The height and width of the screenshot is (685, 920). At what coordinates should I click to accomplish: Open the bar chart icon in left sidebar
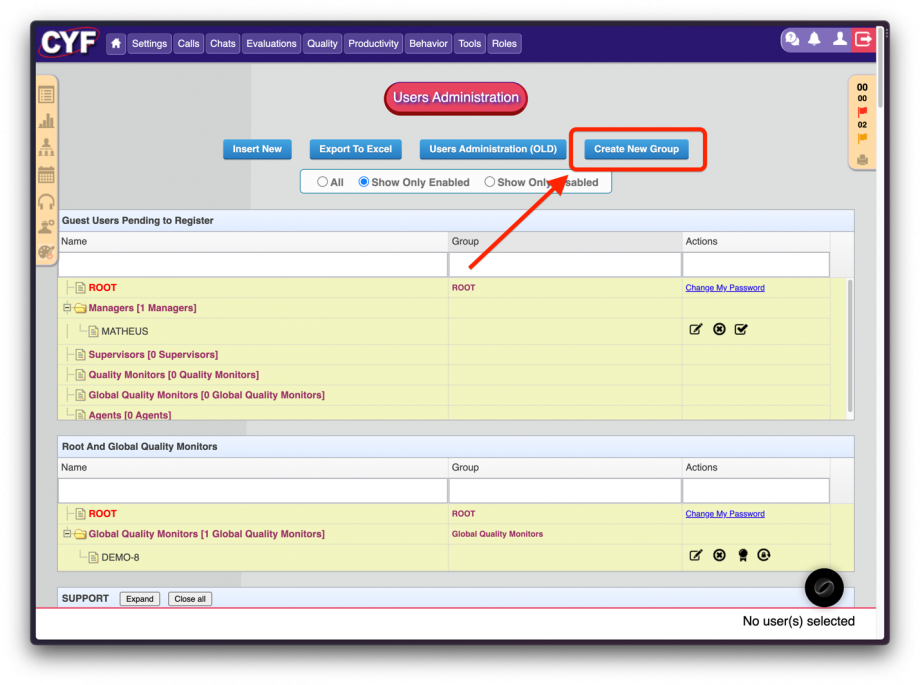pyautogui.click(x=46, y=121)
